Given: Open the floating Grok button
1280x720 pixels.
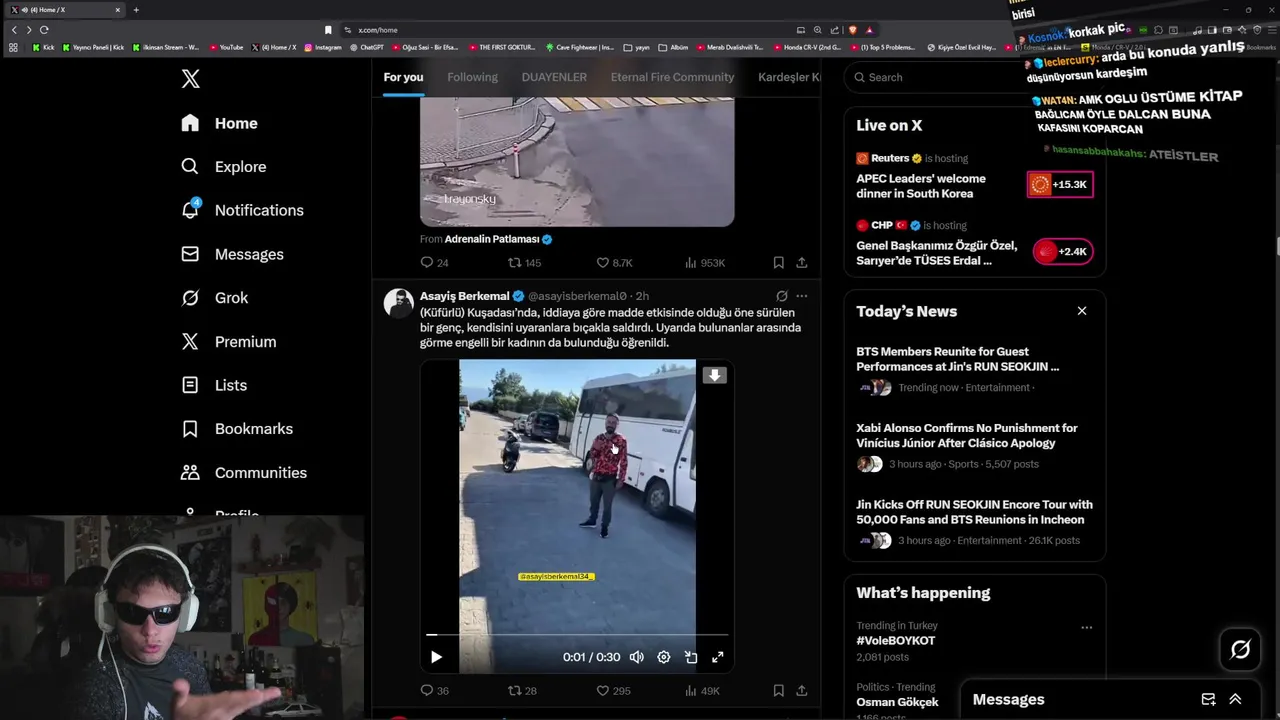Looking at the screenshot, I should [x=1240, y=650].
